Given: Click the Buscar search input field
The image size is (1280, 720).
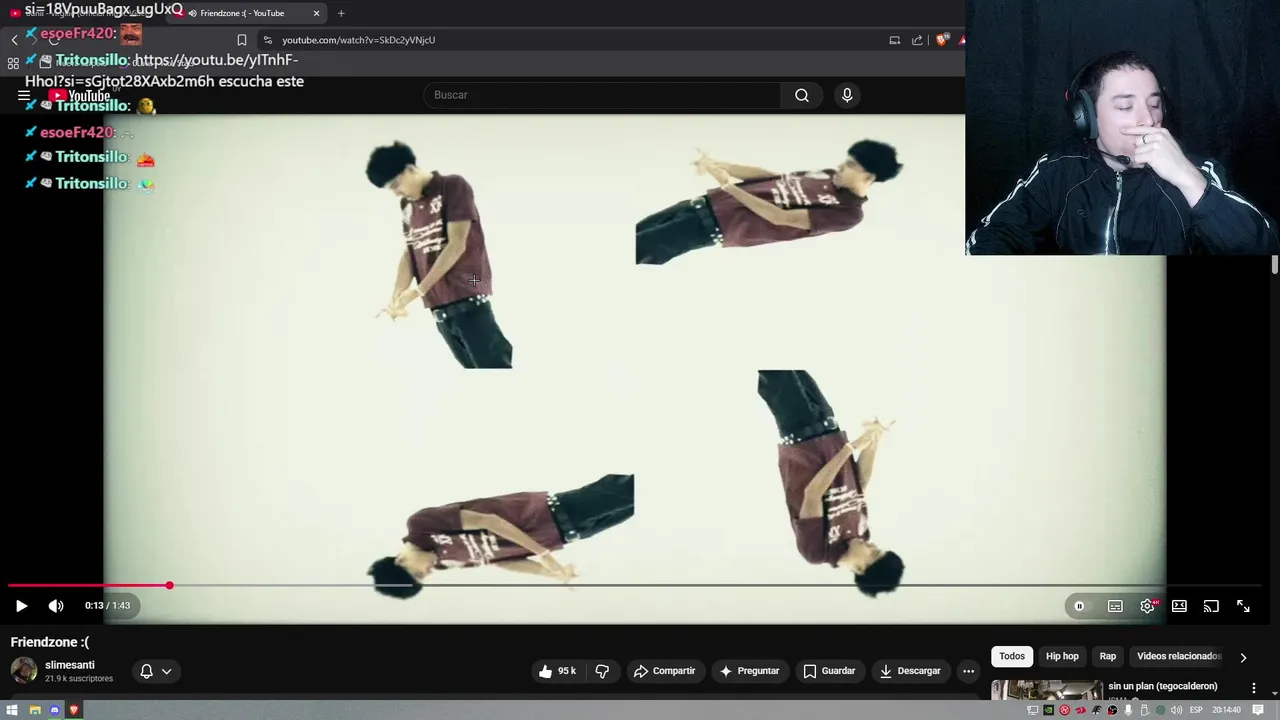Looking at the screenshot, I should 603,95.
